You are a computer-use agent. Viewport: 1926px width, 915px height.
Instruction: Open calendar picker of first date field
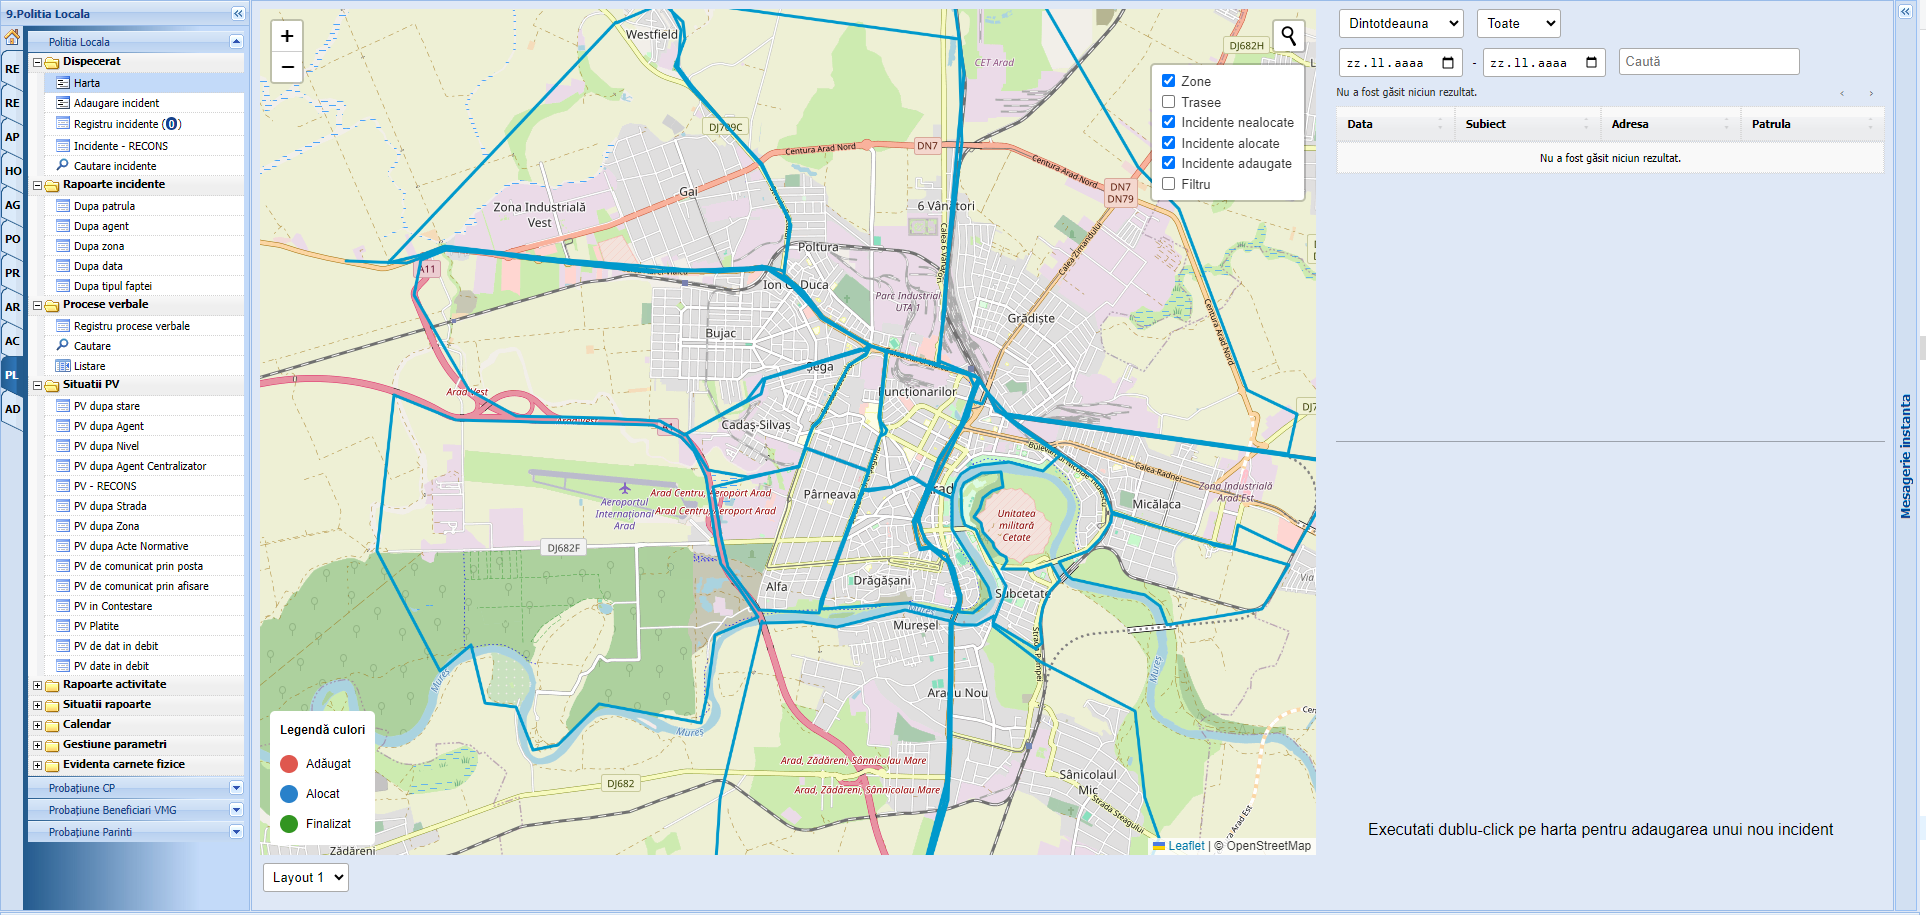click(x=1447, y=63)
